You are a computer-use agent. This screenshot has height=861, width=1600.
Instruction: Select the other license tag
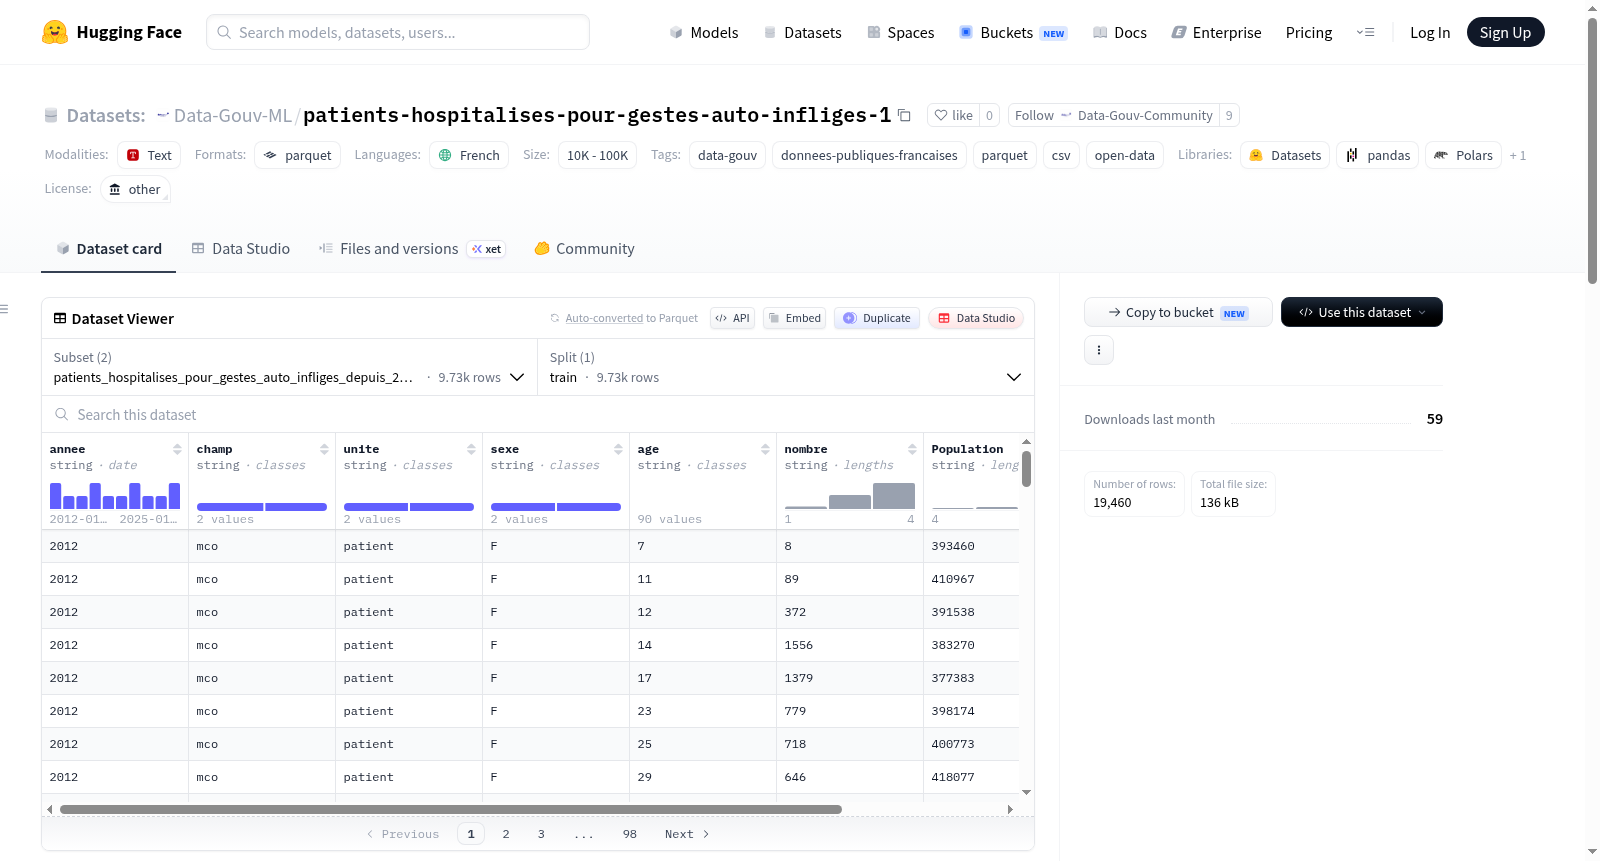[135, 189]
